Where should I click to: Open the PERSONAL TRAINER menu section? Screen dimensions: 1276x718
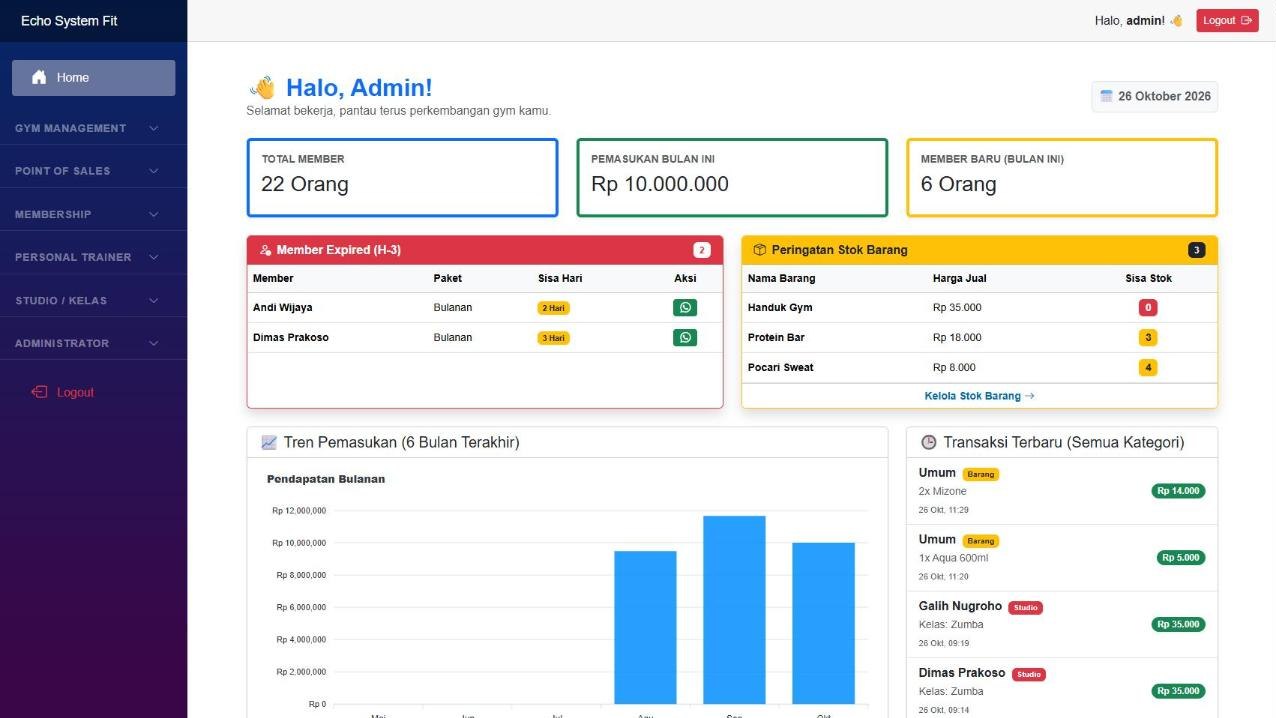(x=93, y=257)
